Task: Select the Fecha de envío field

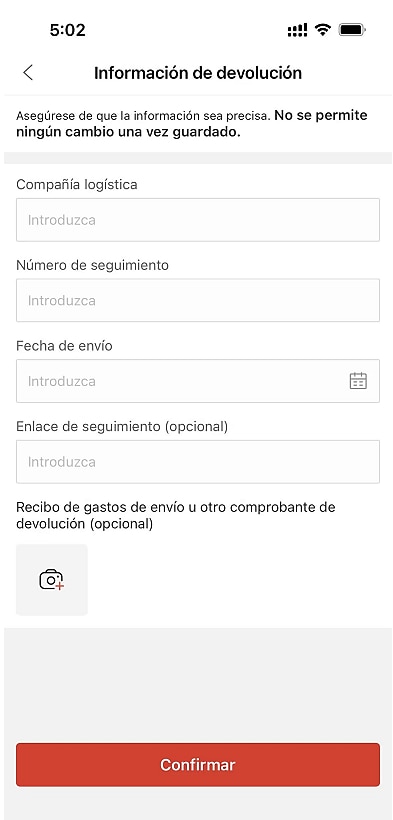Action: 198,381
